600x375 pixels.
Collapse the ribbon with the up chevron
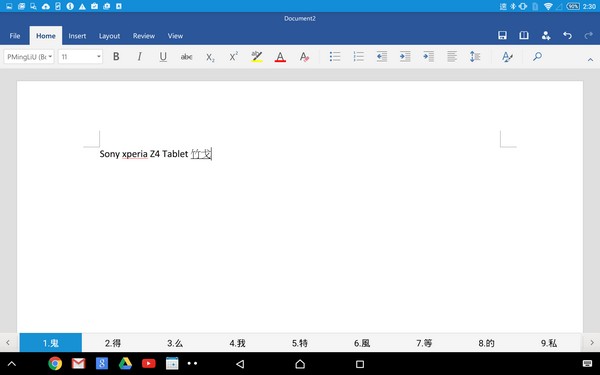click(x=590, y=60)
